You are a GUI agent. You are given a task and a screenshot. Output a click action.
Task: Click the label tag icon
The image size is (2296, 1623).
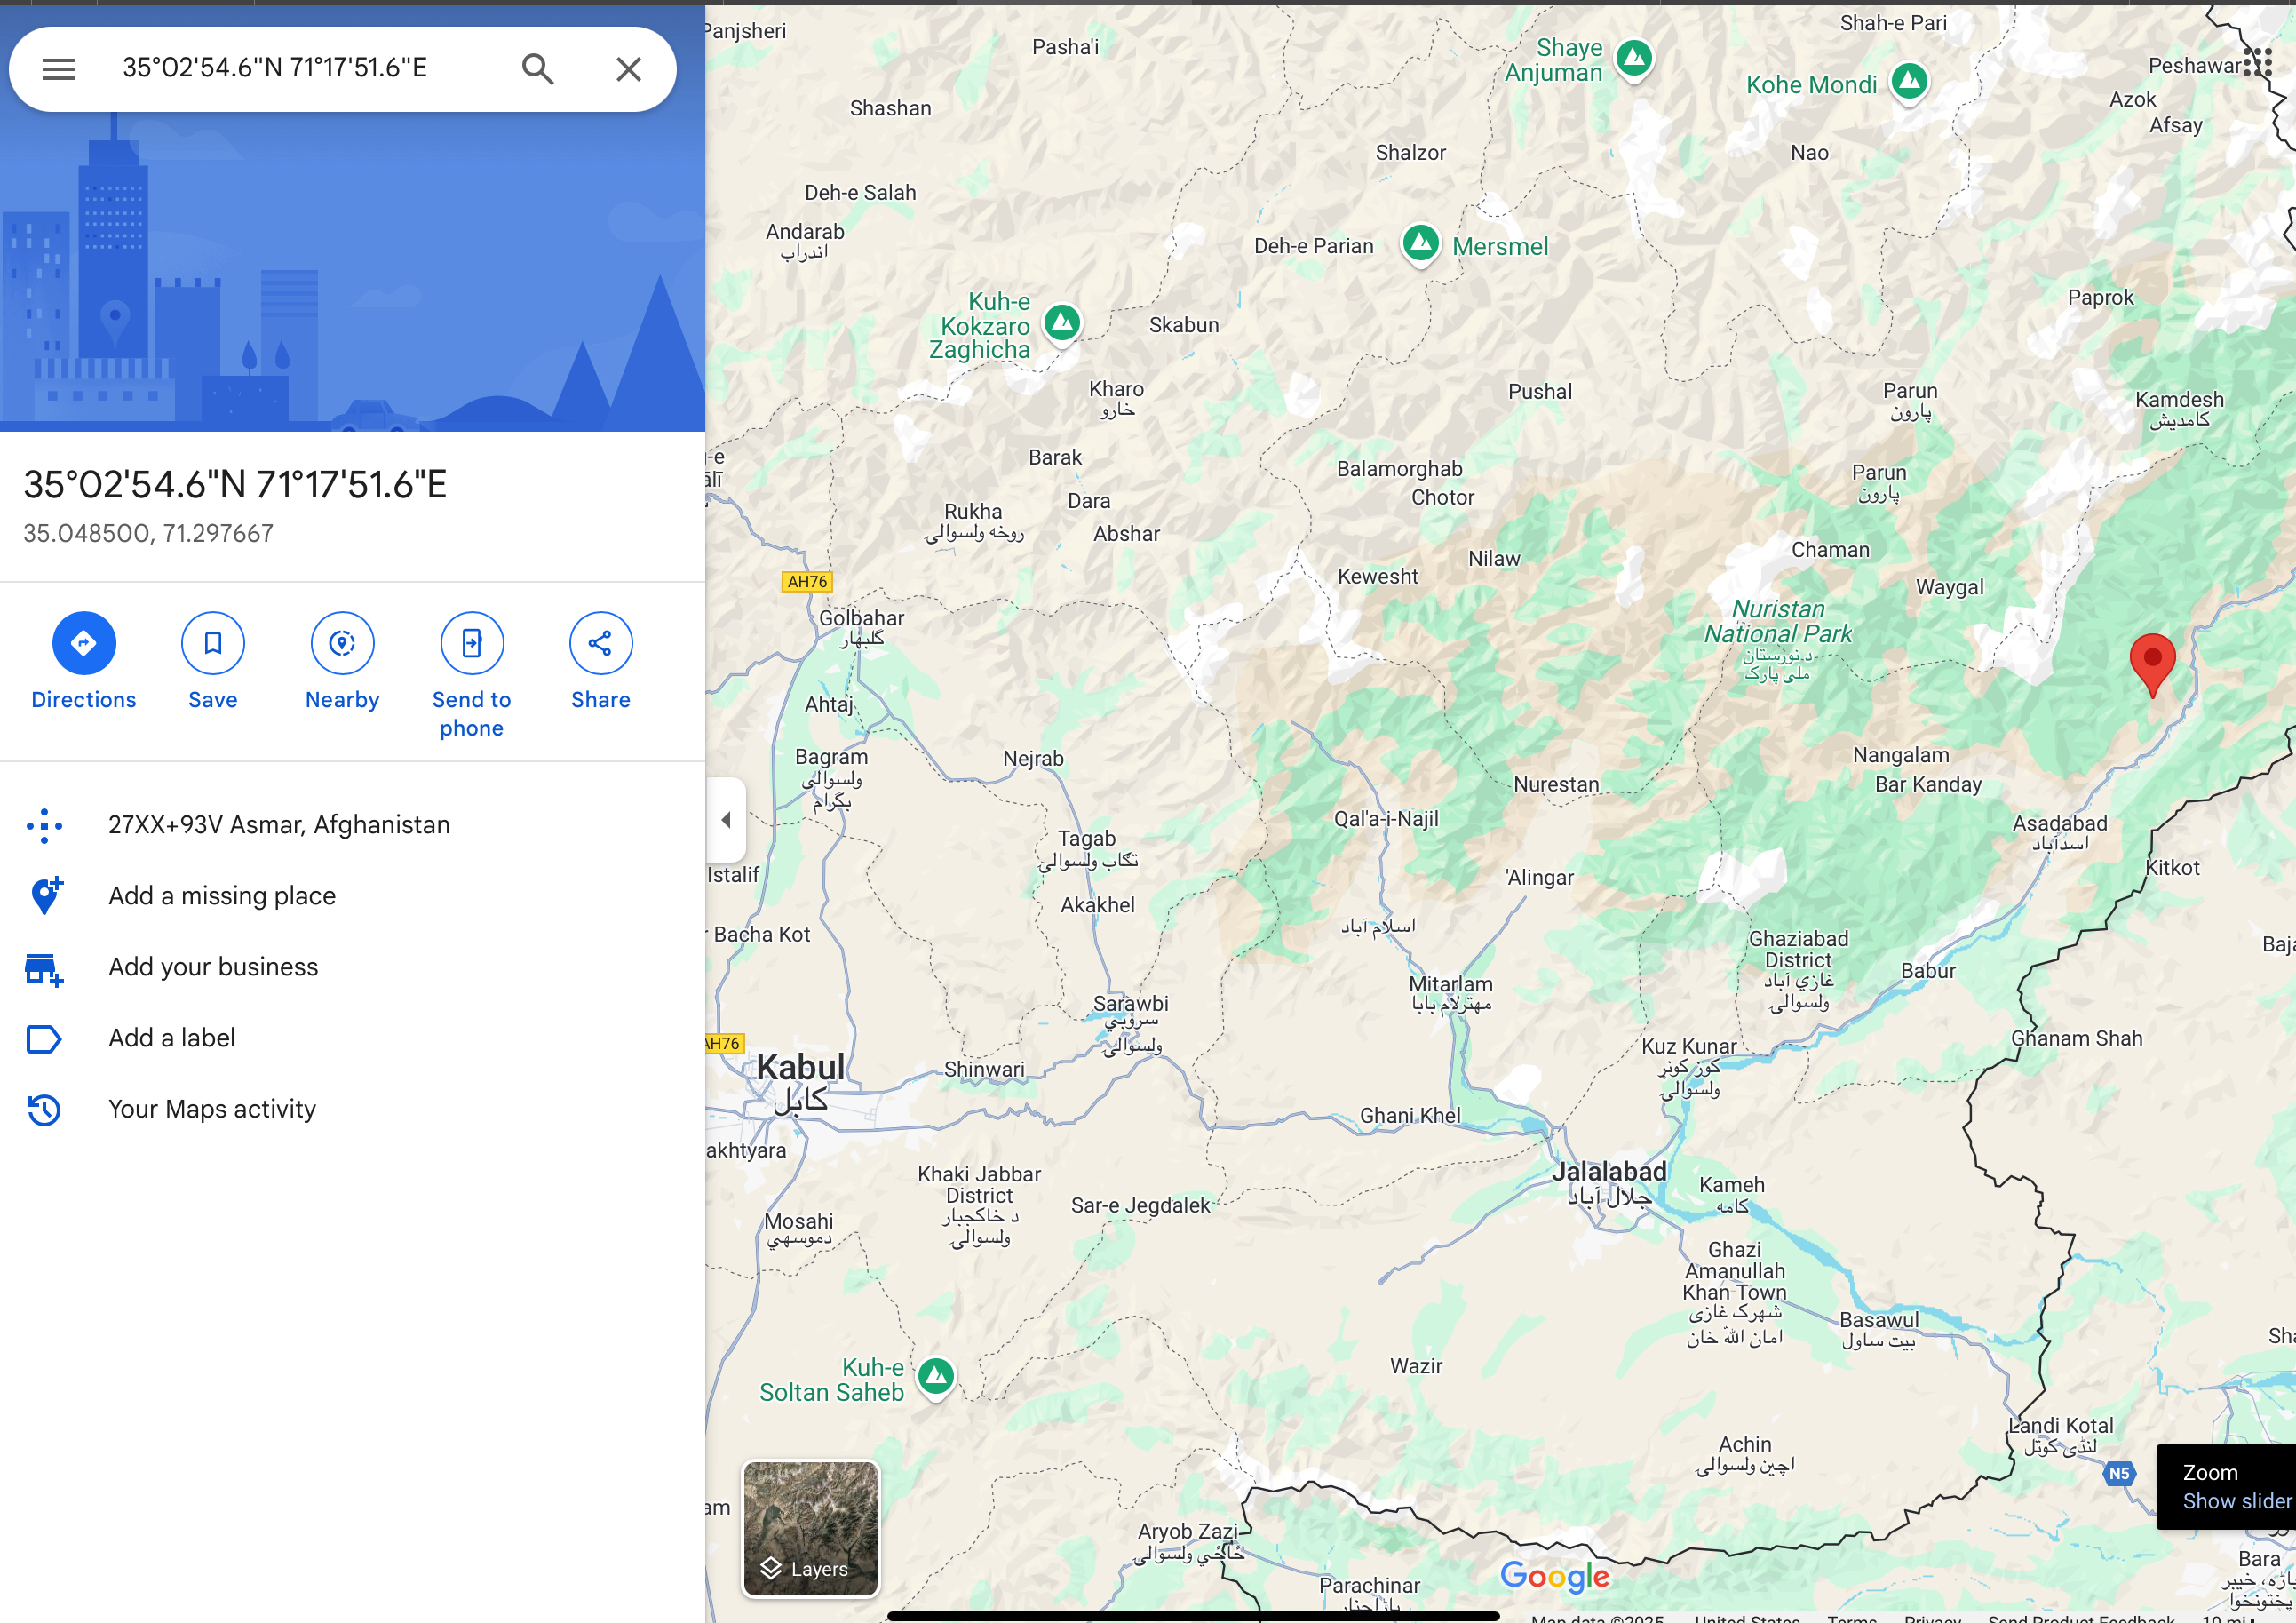(x=44, y=1039)
